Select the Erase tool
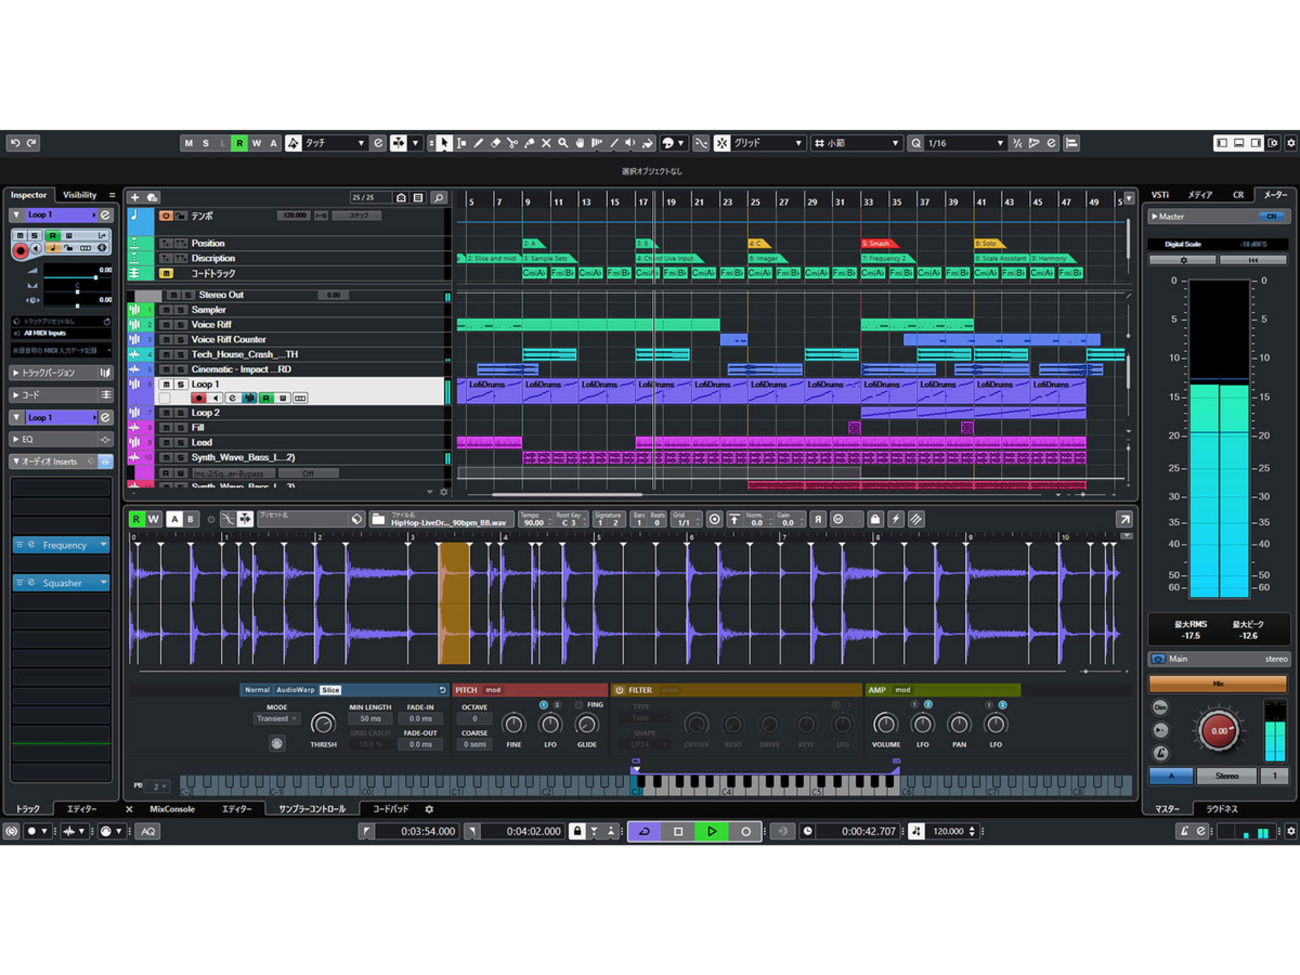Viewport: 1300px width, 975px height. (495, 143)
